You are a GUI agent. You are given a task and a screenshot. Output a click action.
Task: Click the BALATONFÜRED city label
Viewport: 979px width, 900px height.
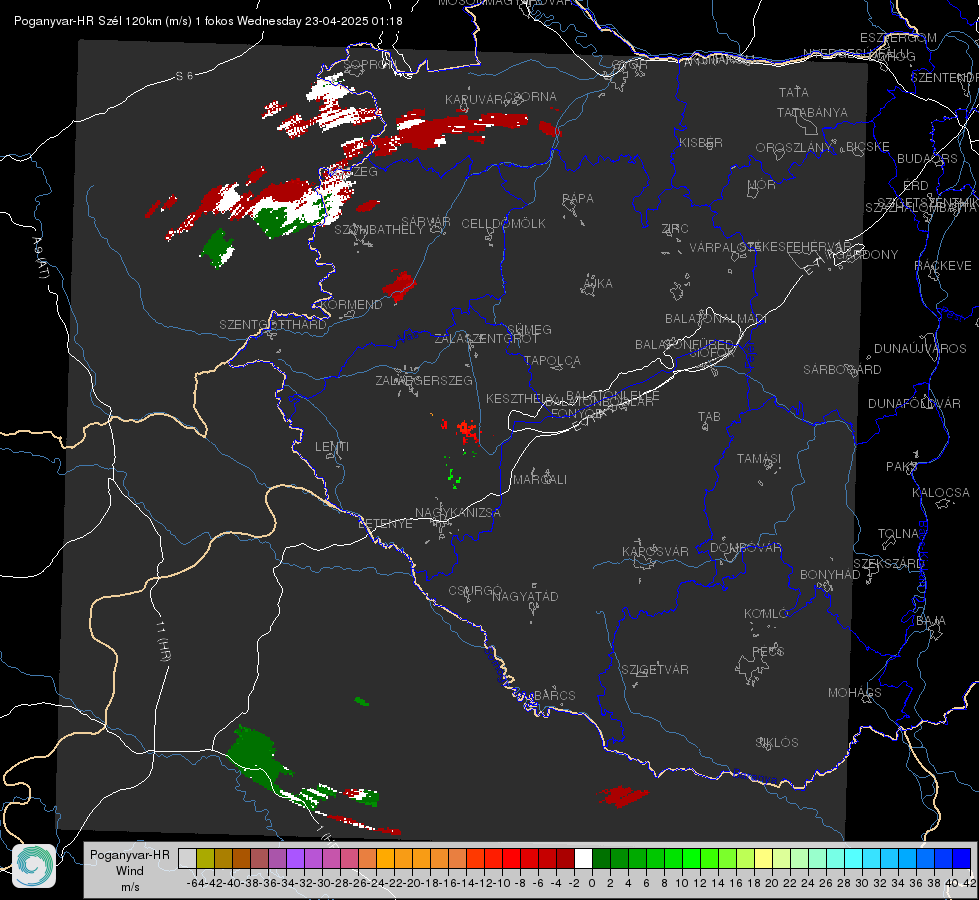[x=684, y=345]
